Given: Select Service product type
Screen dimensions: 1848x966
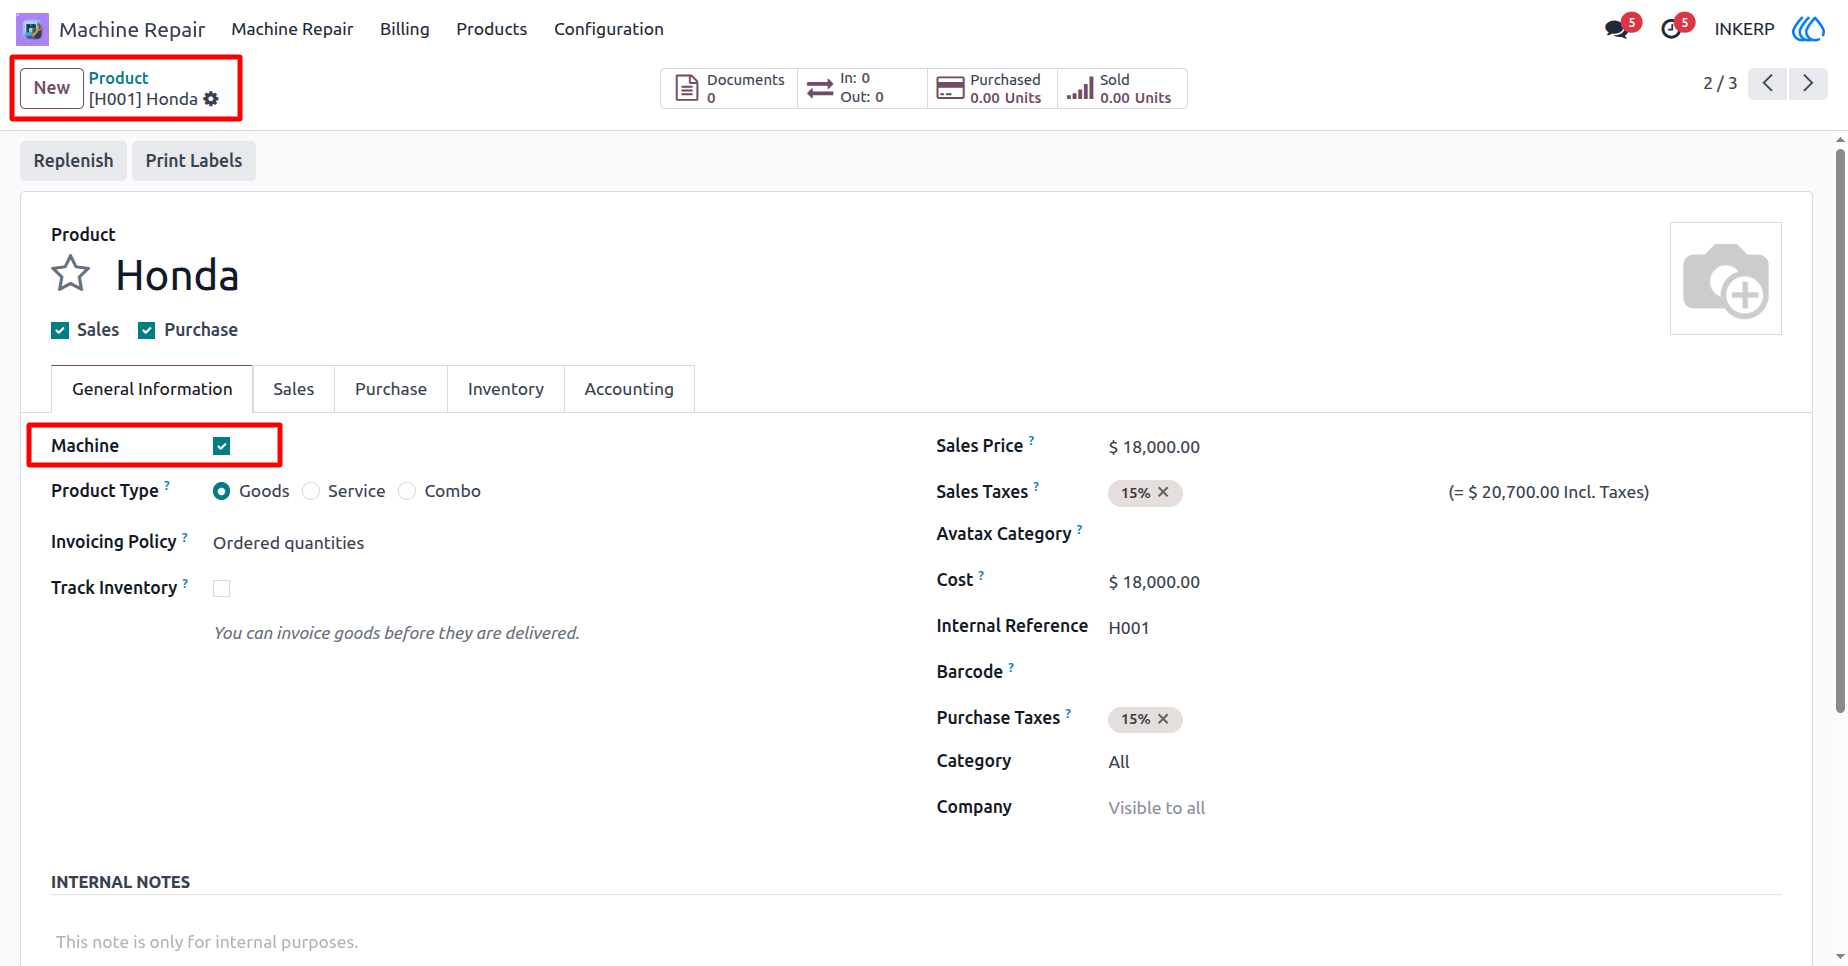Looking at the screenshot, I should (x=311, y=491).
